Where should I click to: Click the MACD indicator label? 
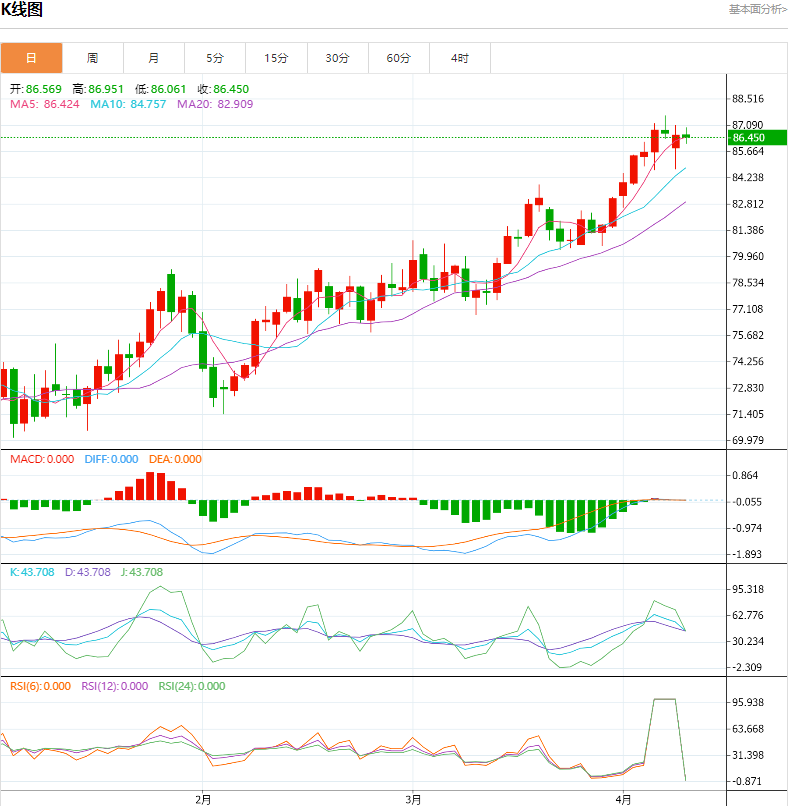(x=42, y=459)
